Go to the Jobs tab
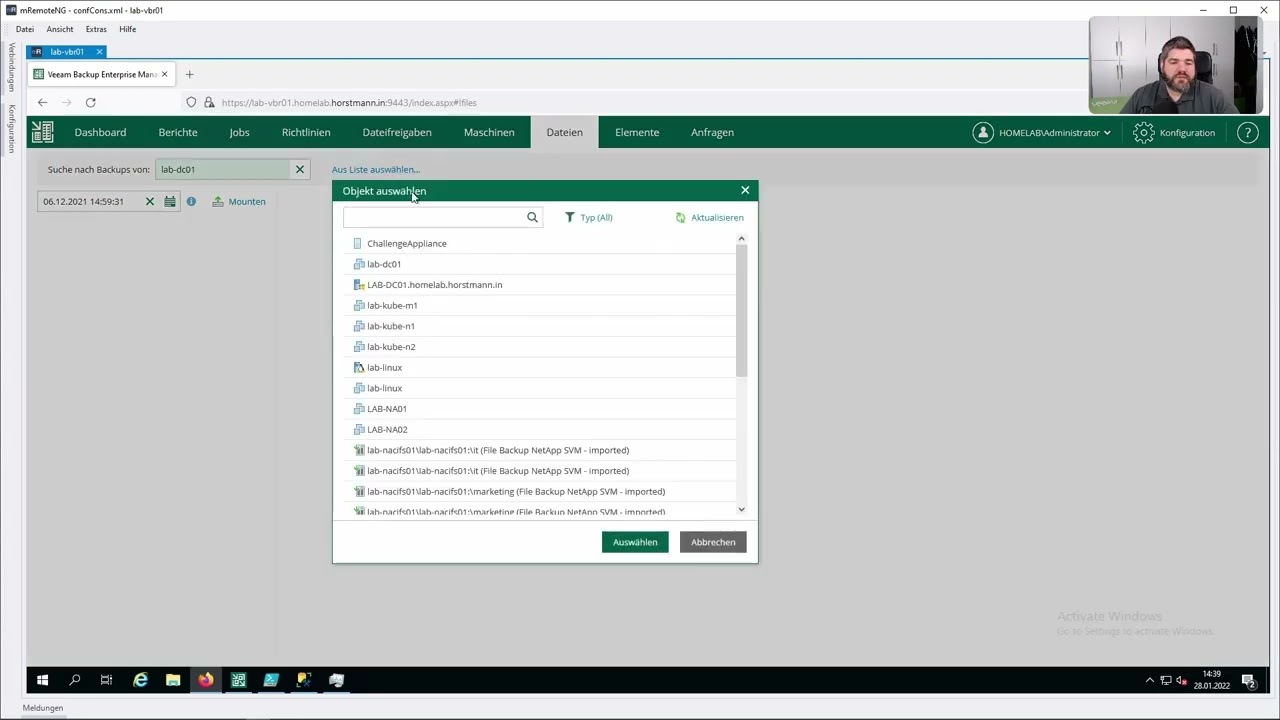Viewport: 1280px width, 720px height. coord(239,132)
